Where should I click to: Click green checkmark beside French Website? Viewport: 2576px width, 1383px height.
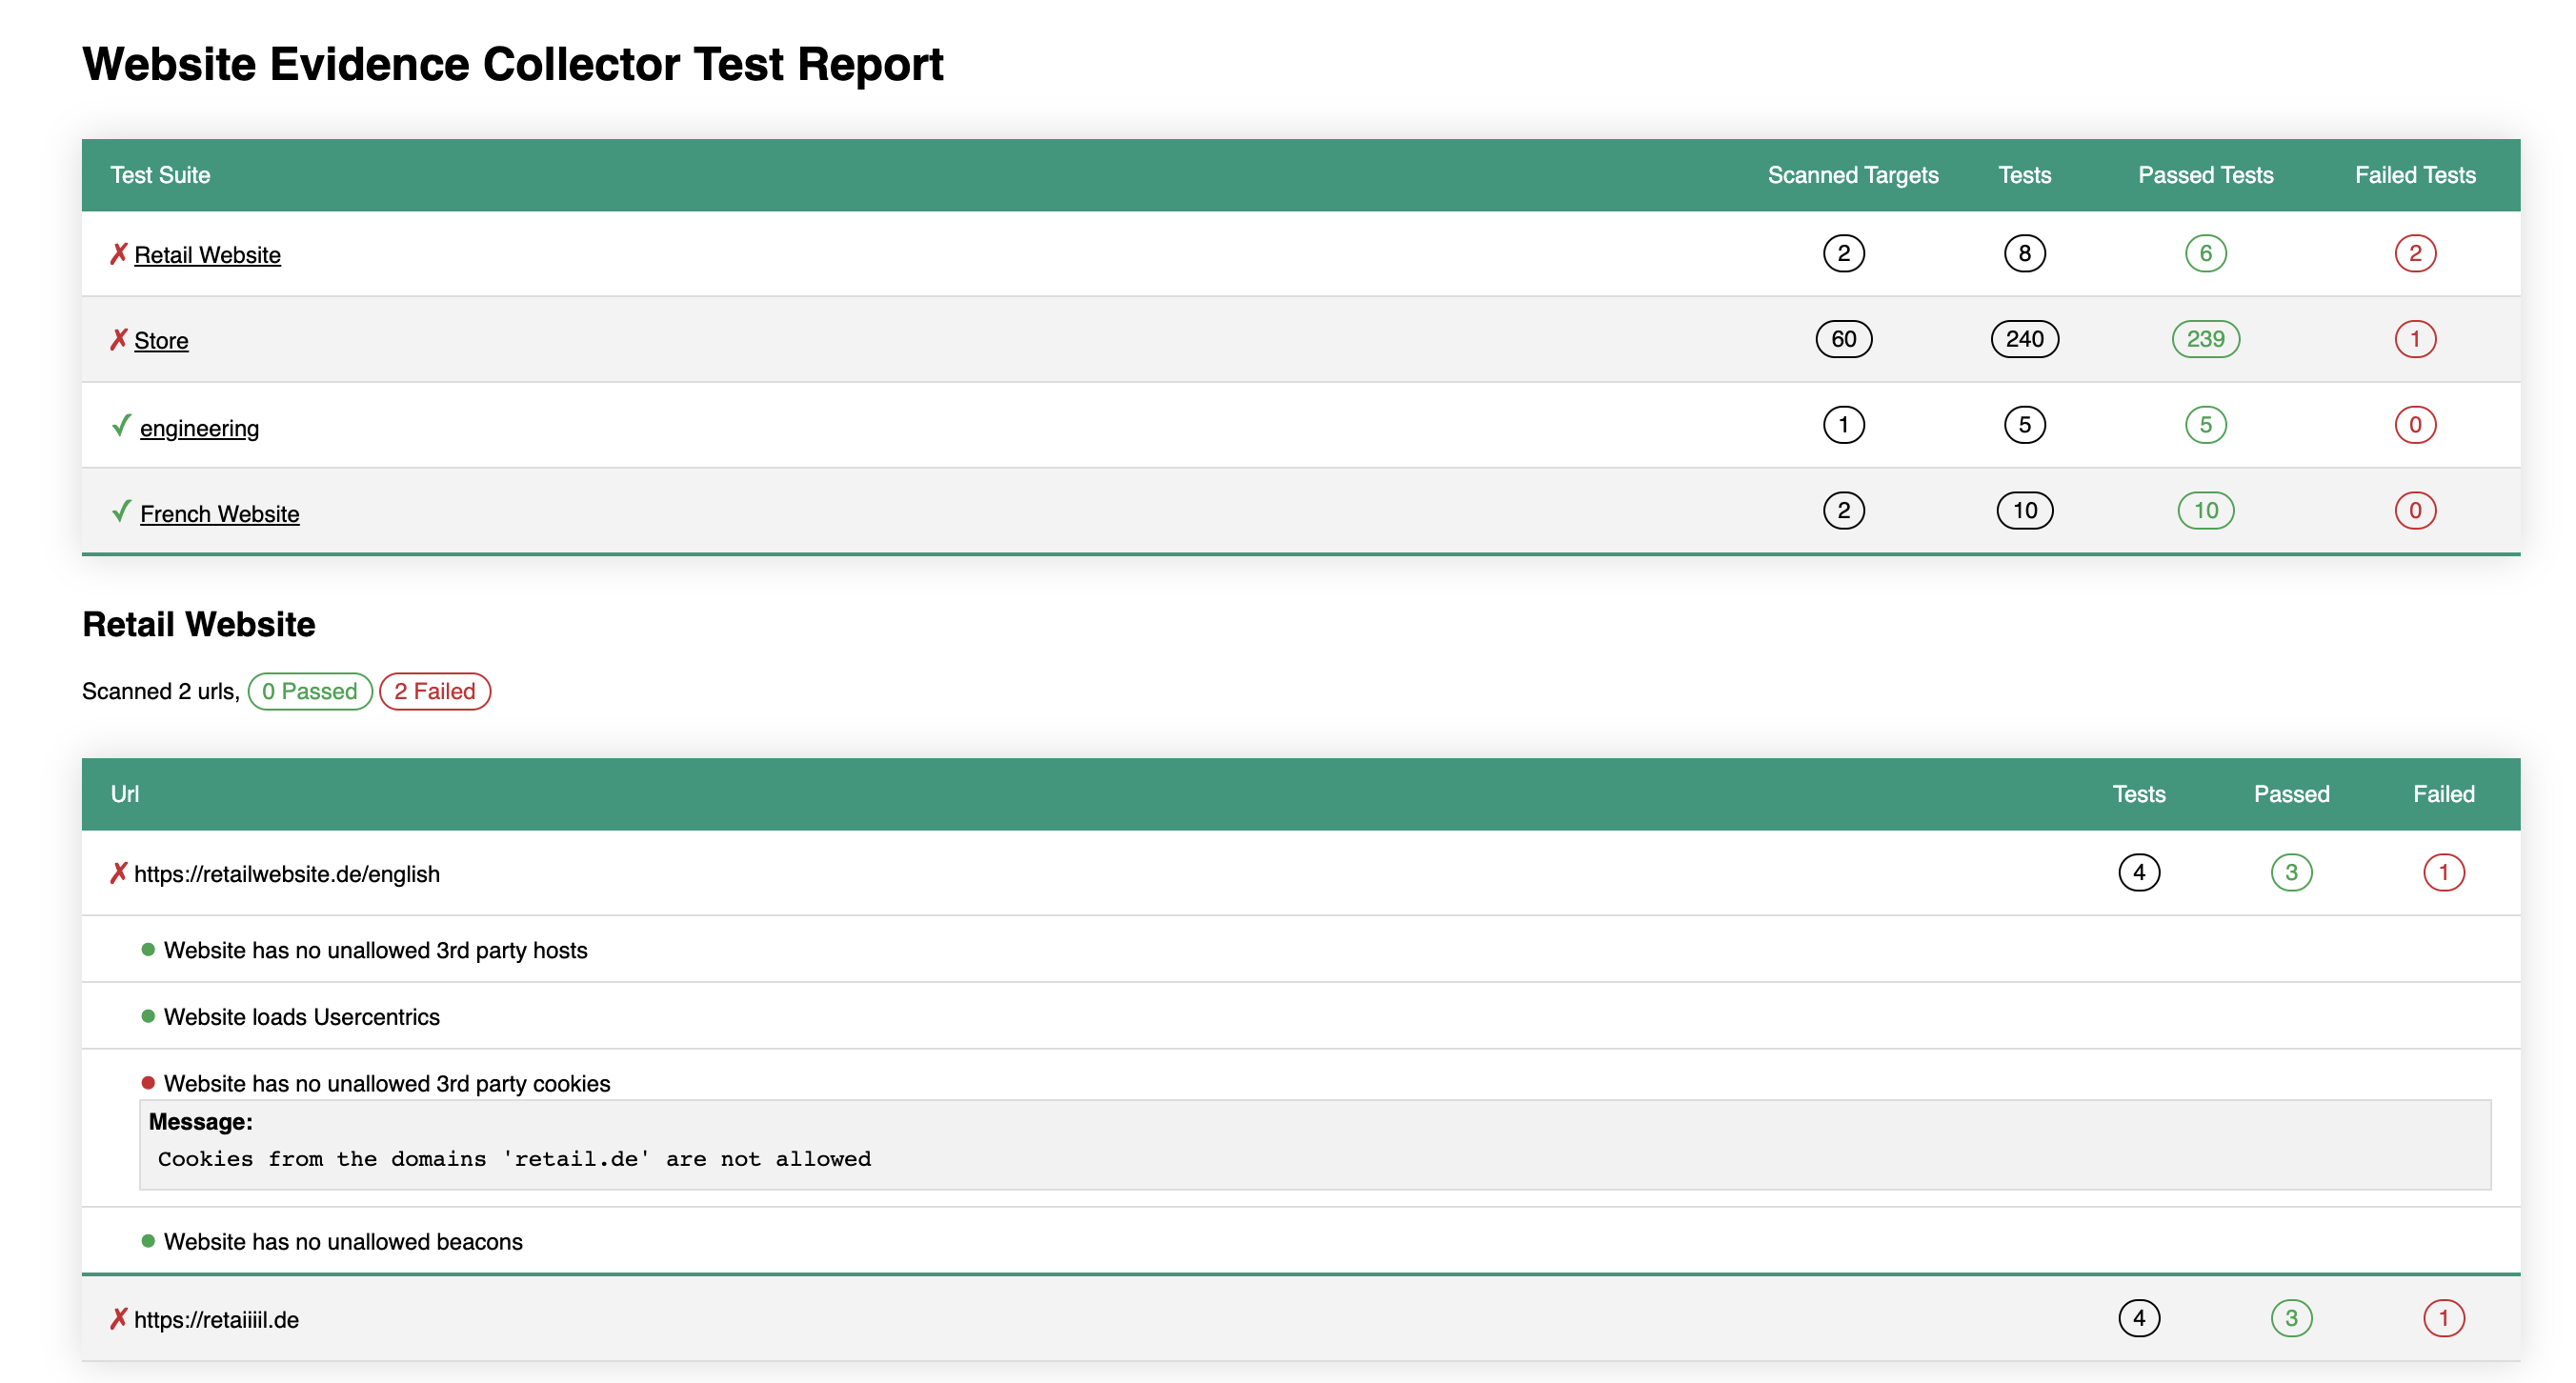pos(121,512)
